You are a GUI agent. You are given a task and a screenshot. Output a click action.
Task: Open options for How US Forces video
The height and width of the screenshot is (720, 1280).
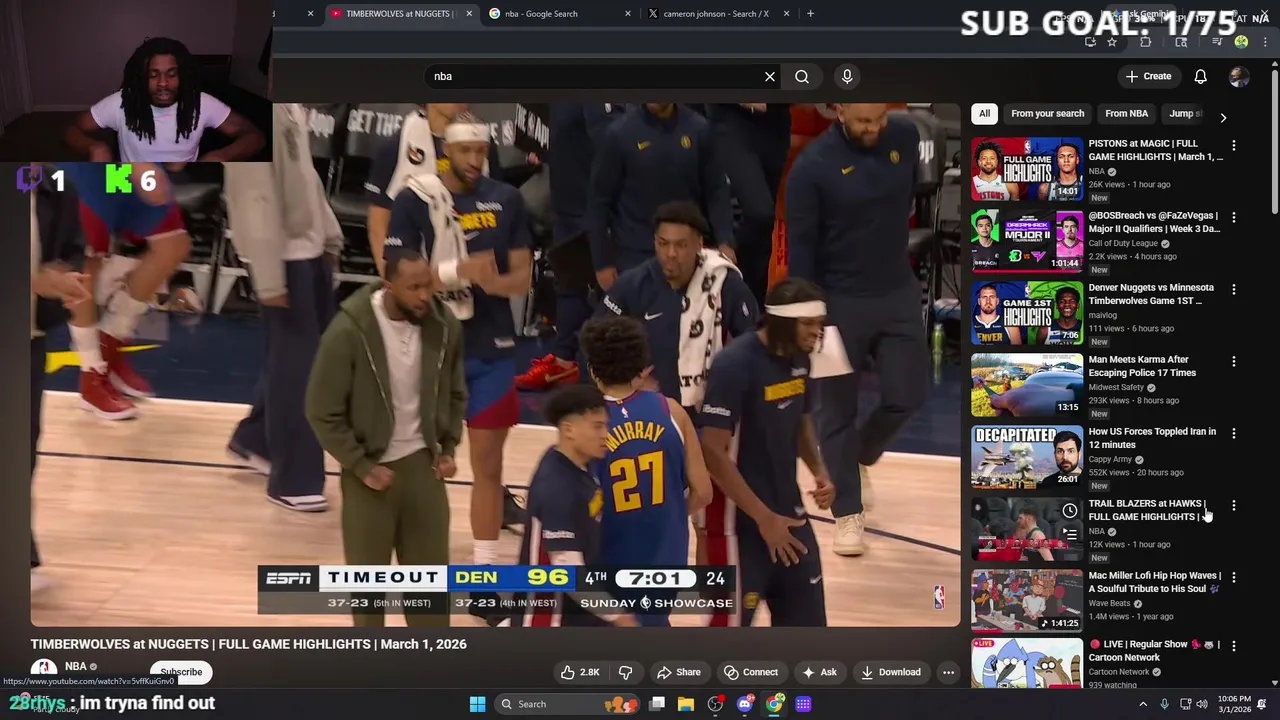pyautogui.click(x=1233, y=433)
